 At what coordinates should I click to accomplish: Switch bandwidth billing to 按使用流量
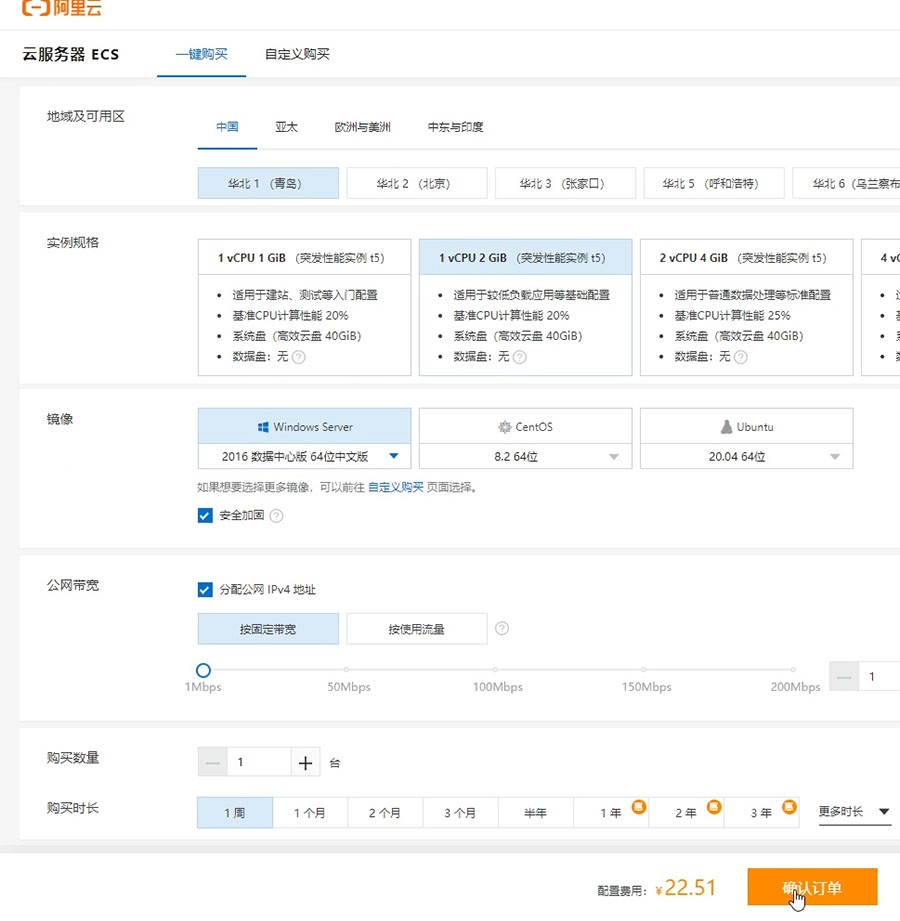click(417, 628)
